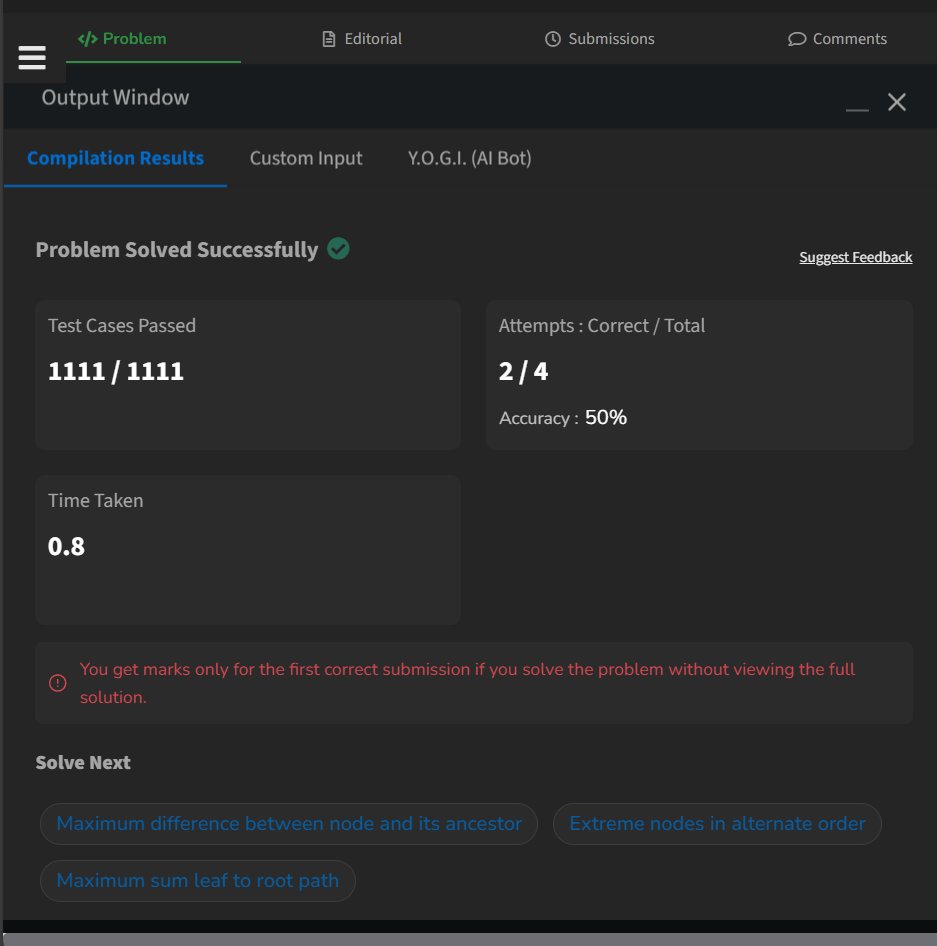Click the Solve Next heading
937x946 pixels.
pos(83,763)
